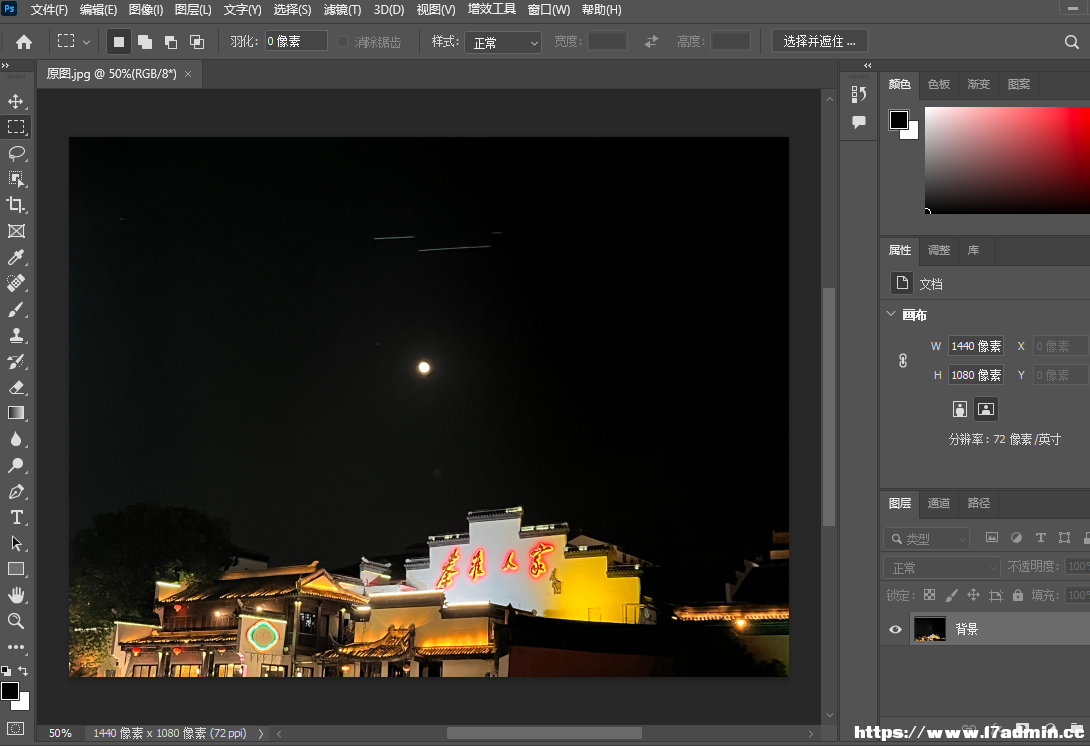The height and width of the screenshot is (746, 1090).
Task: Click the 选择并遮住 button
Action: click(x=820, y=42)
